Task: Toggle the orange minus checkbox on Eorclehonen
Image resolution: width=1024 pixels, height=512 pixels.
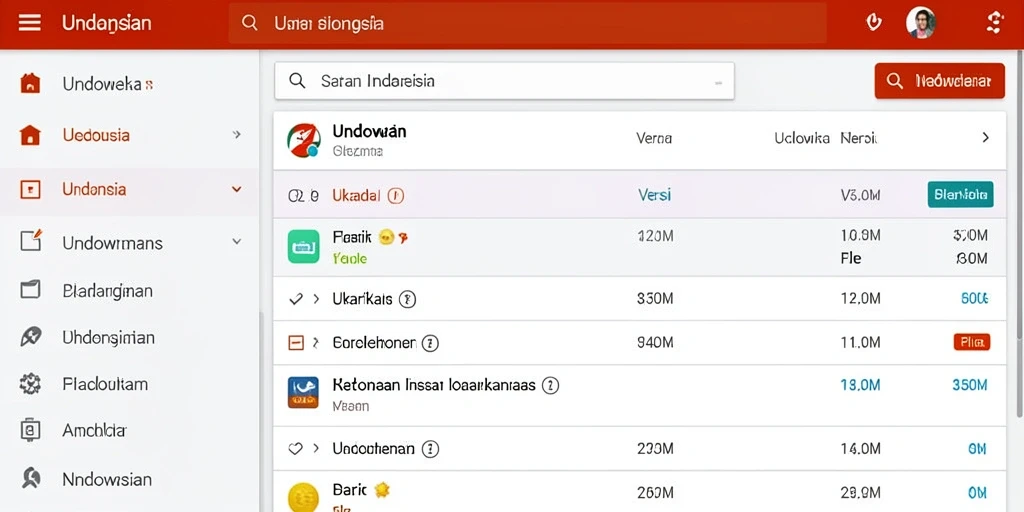Action: 296,342
